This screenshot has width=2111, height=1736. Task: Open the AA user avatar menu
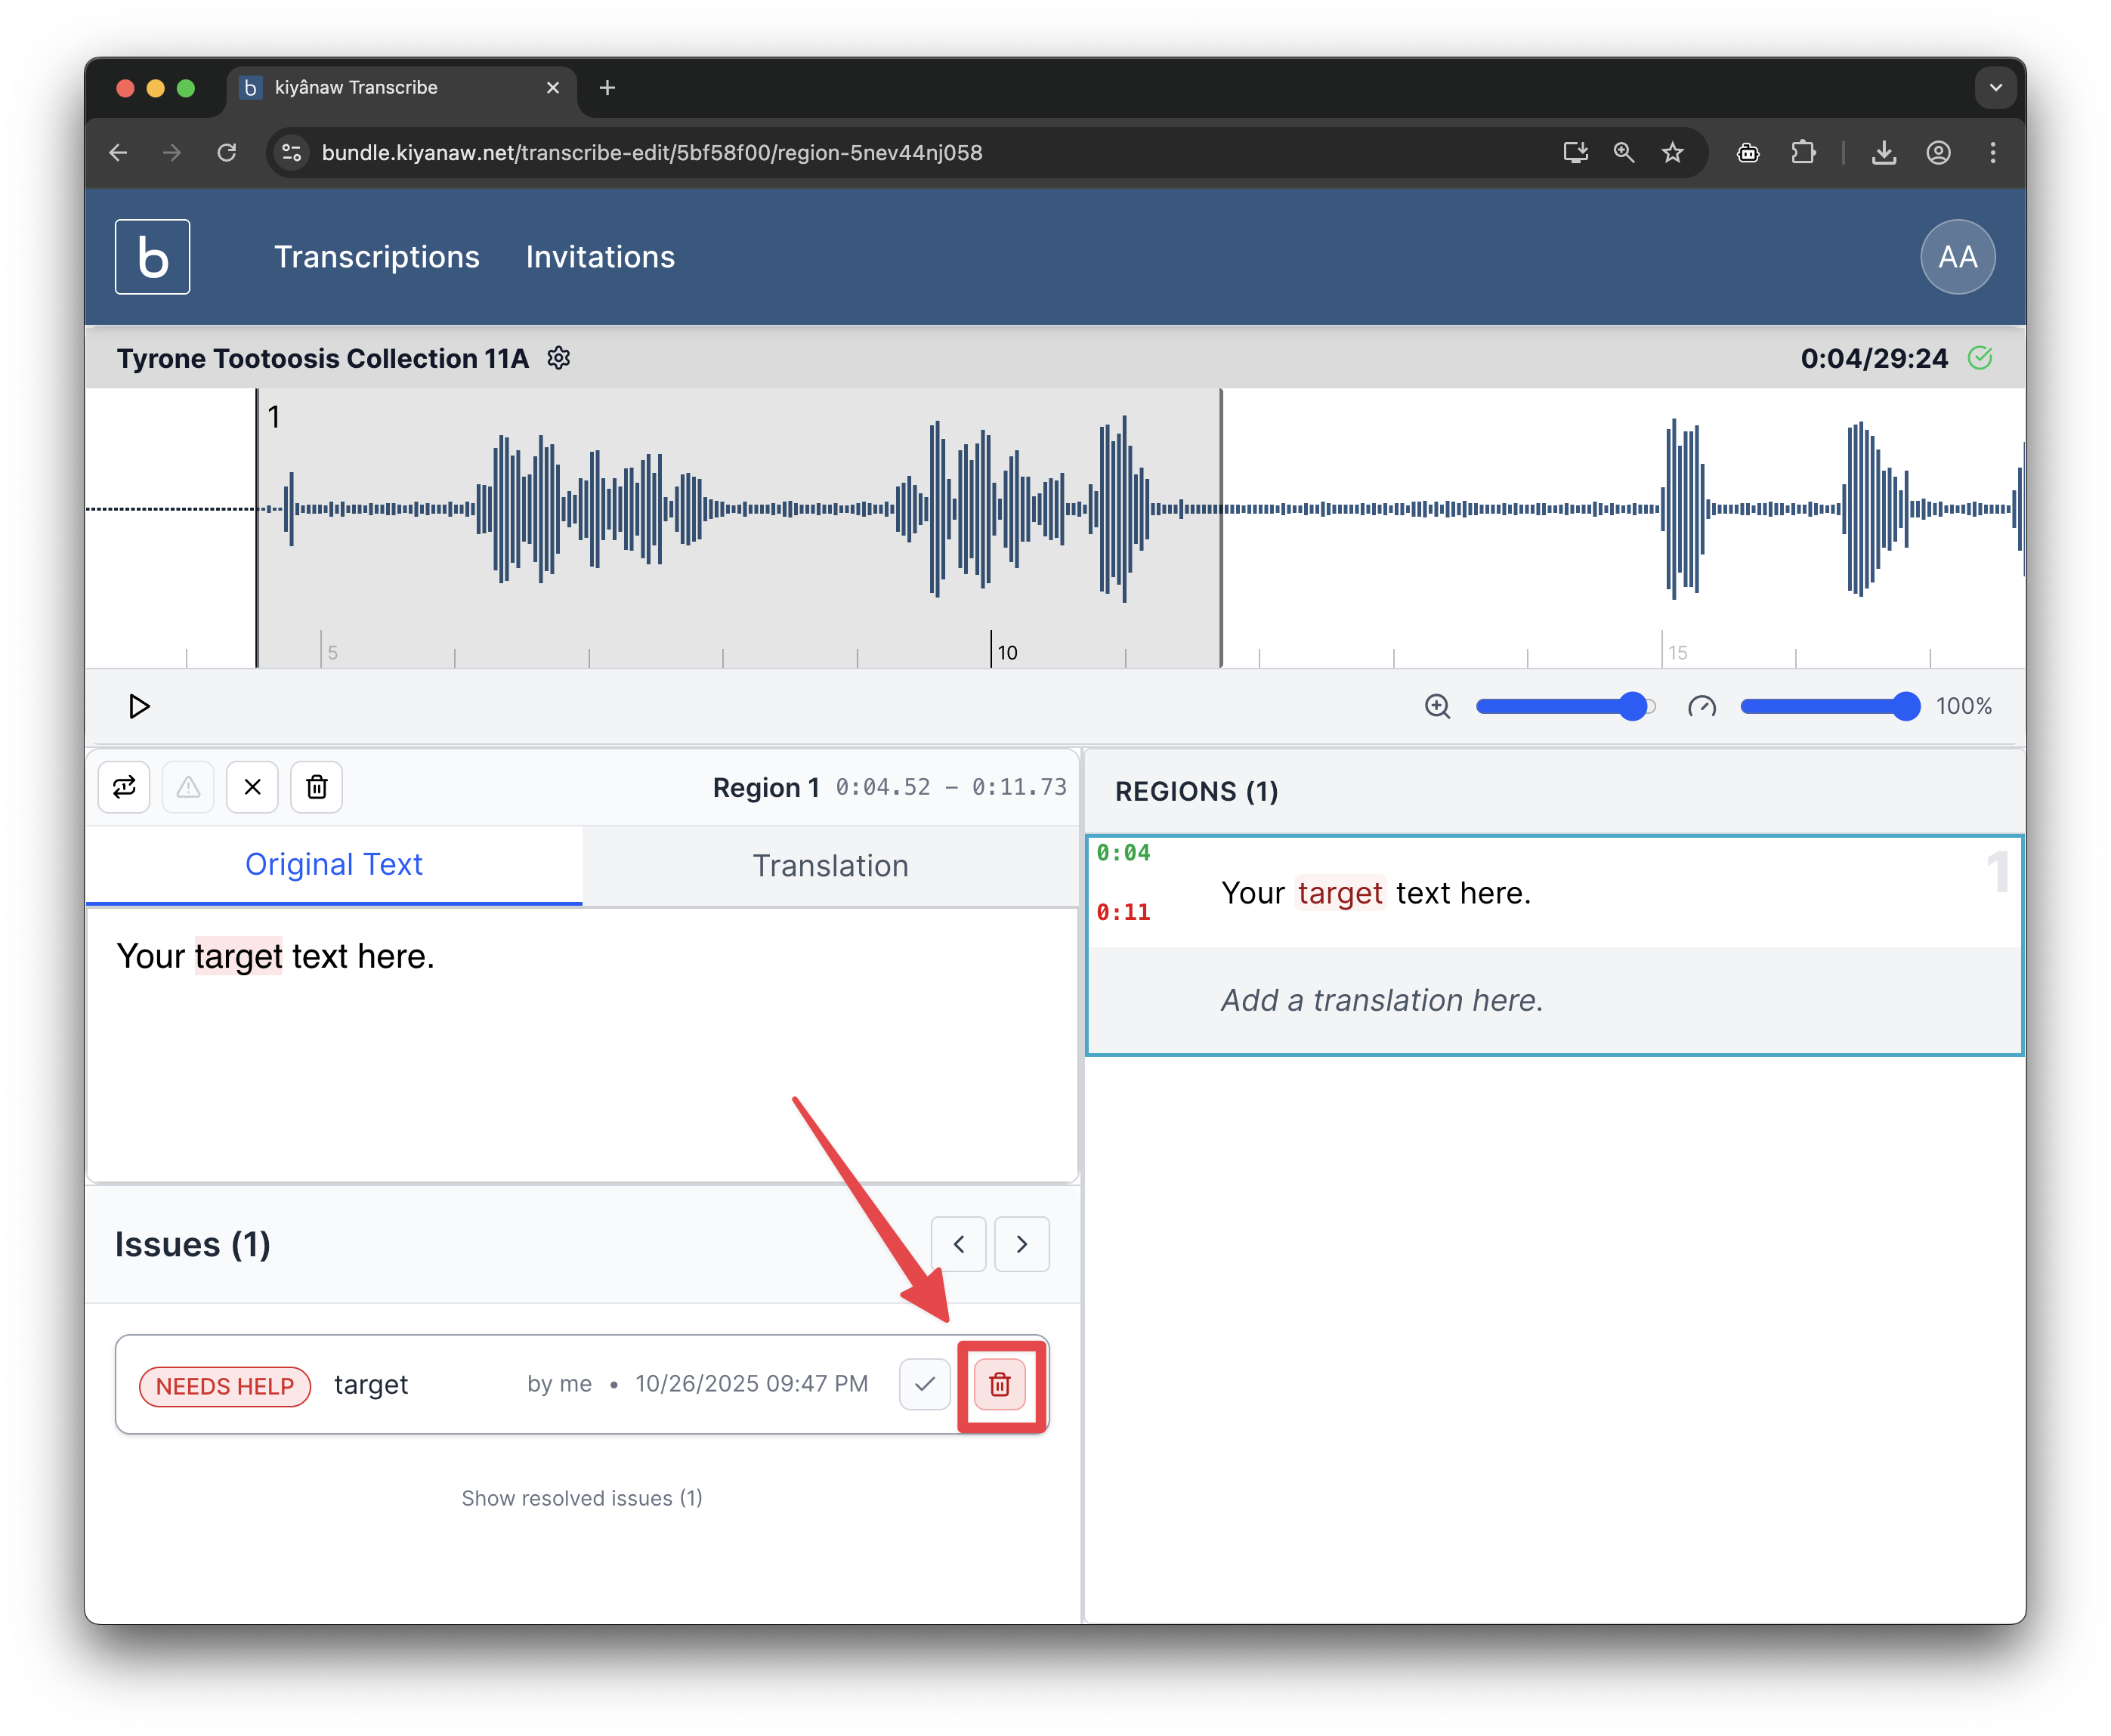1957,257
